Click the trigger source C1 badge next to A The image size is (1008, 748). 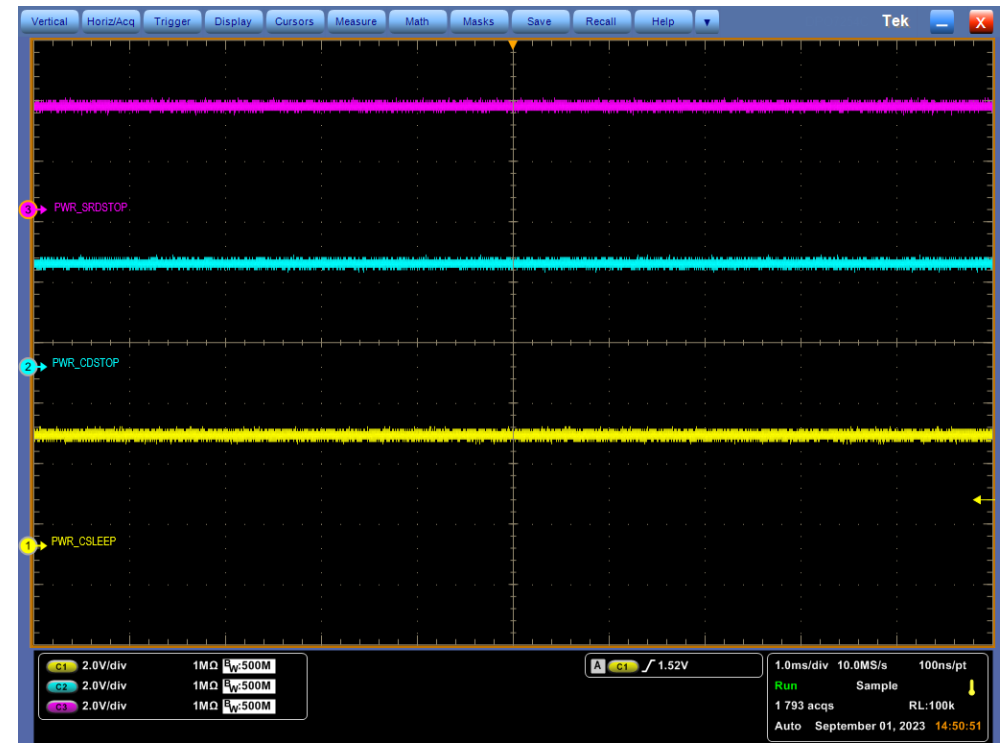624,665
